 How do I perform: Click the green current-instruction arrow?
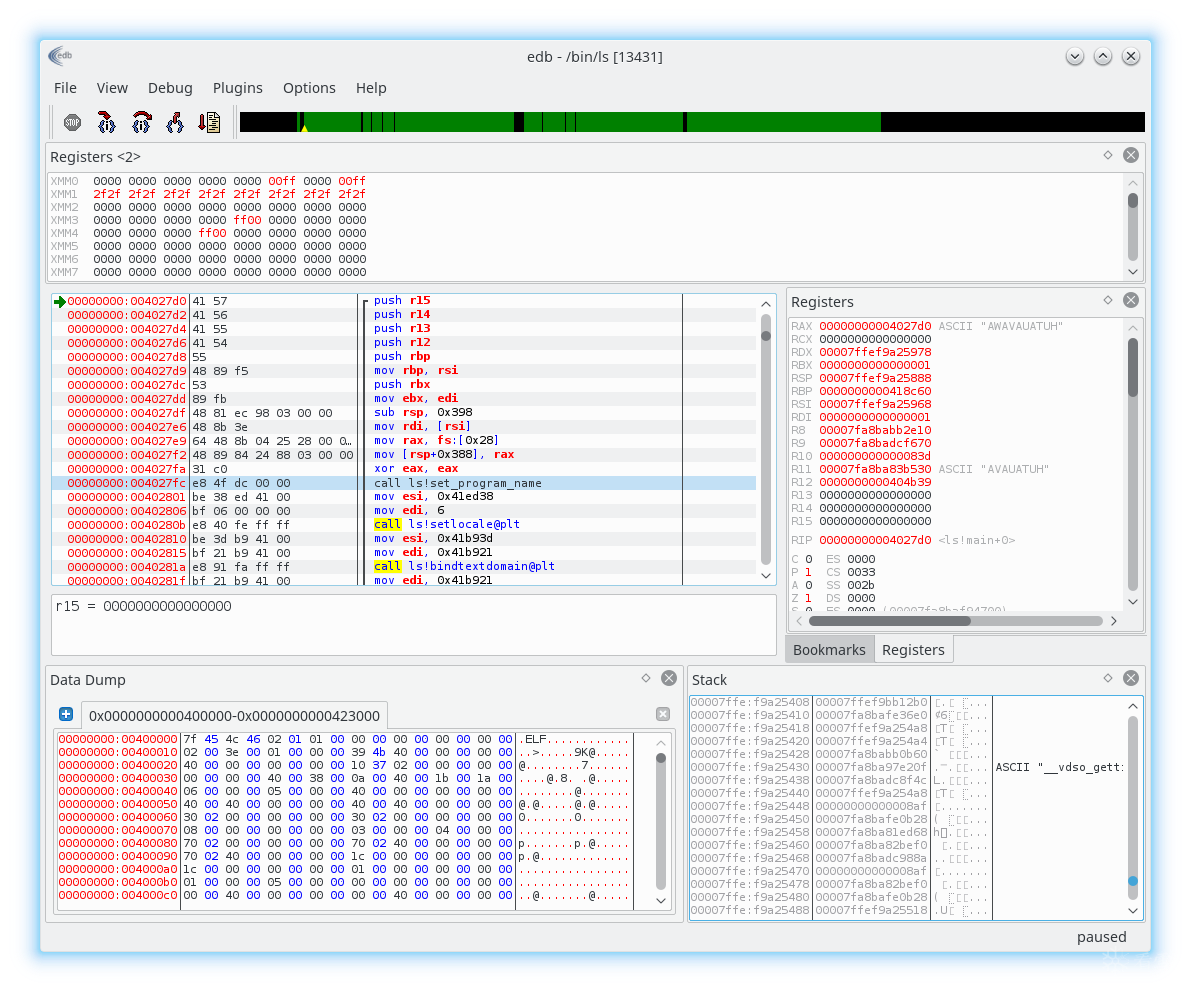tap(60, 302)
